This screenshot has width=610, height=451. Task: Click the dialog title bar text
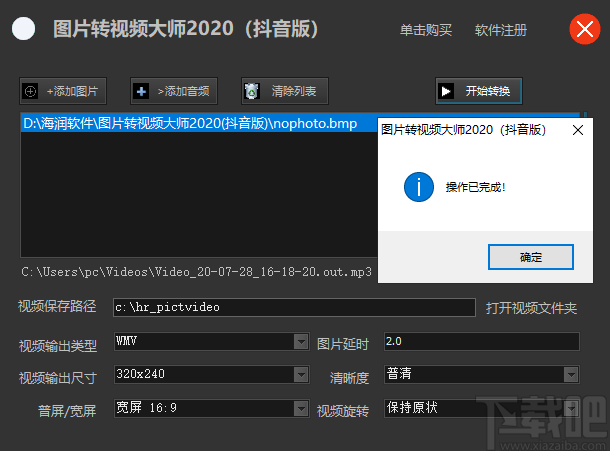point(463,130)
